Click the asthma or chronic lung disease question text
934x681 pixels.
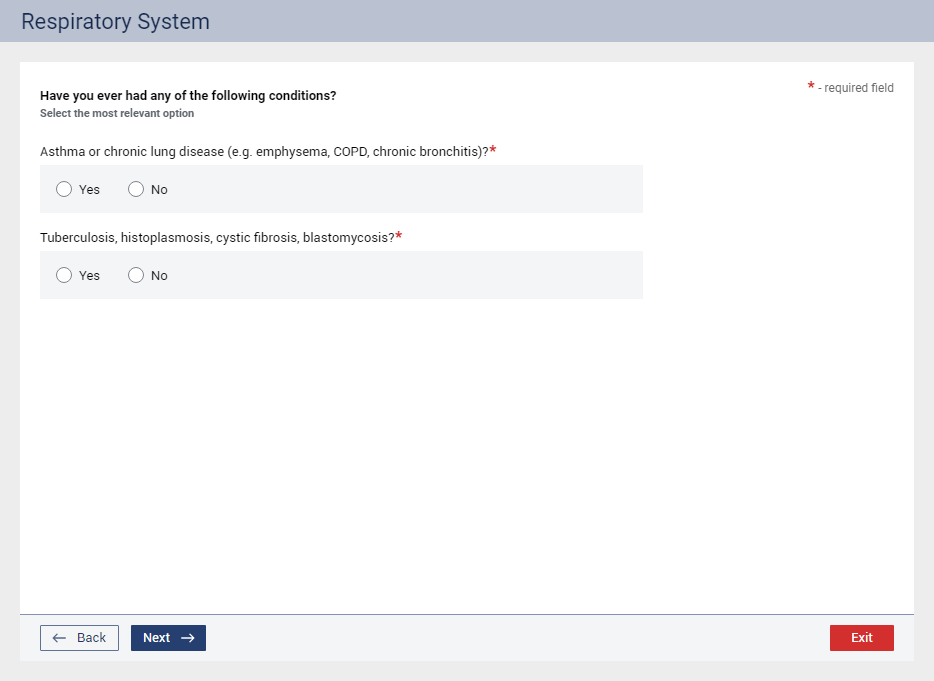point(264,152)
